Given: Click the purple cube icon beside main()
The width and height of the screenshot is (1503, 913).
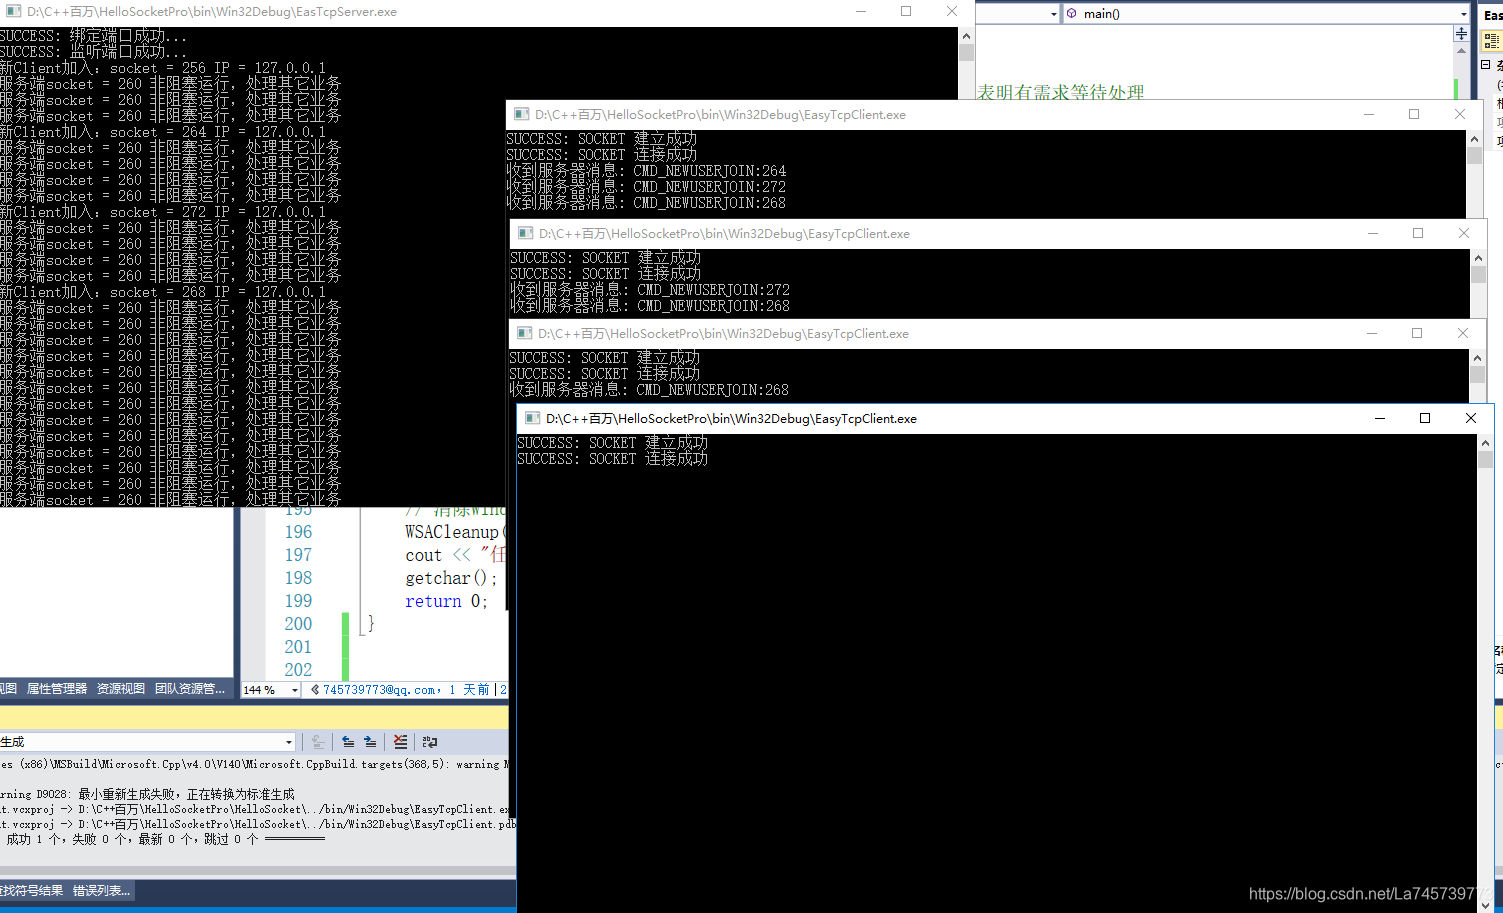Looking at the screenshot, I should (1072, 14).
